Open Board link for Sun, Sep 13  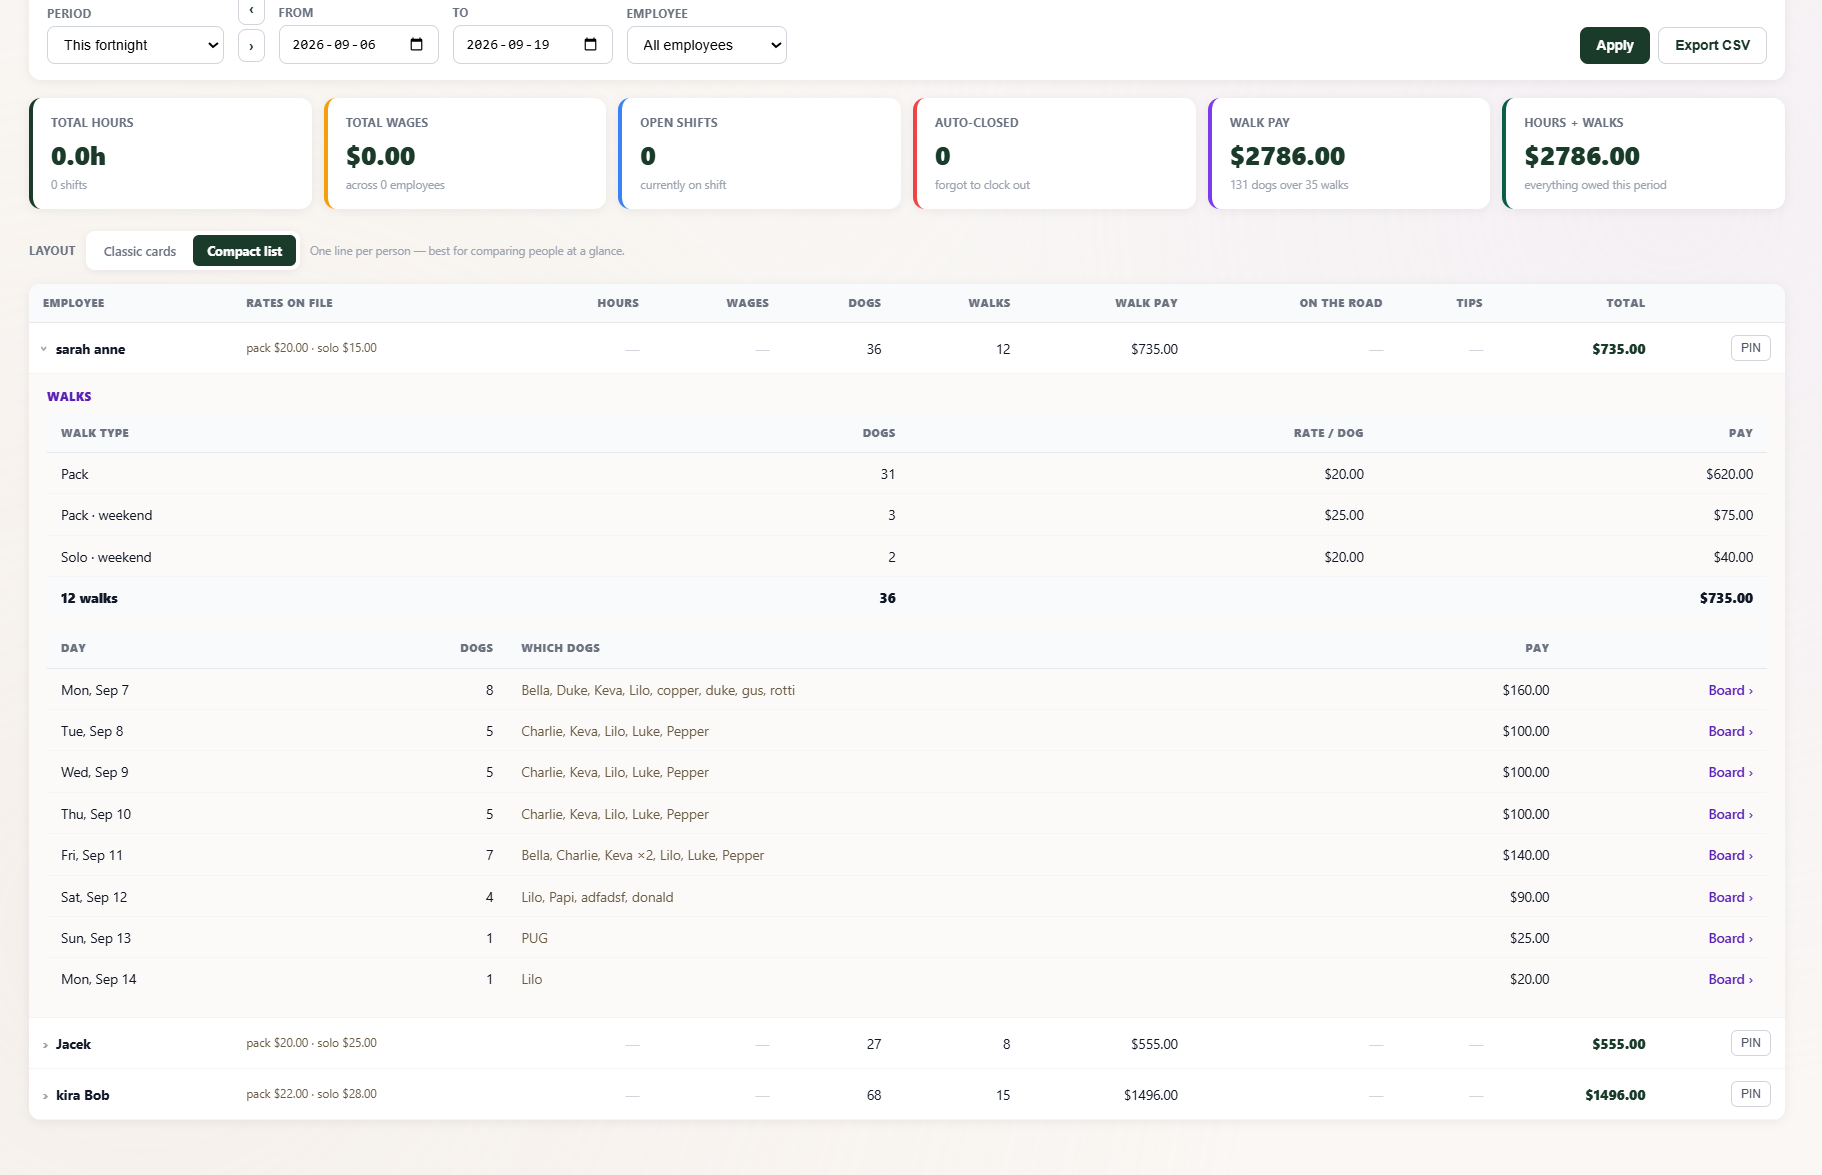click(1730, 938)
